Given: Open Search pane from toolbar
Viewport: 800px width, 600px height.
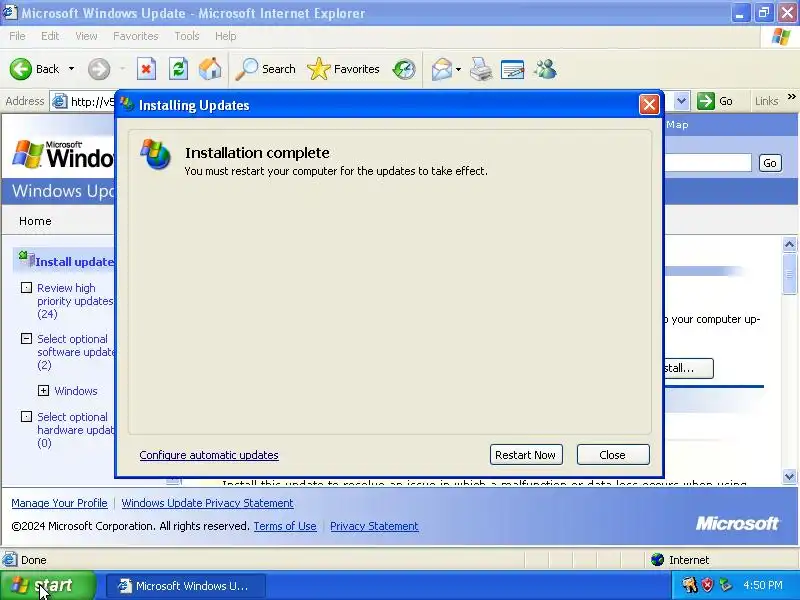Looking at the screenshot, I should tap(265, 69).
